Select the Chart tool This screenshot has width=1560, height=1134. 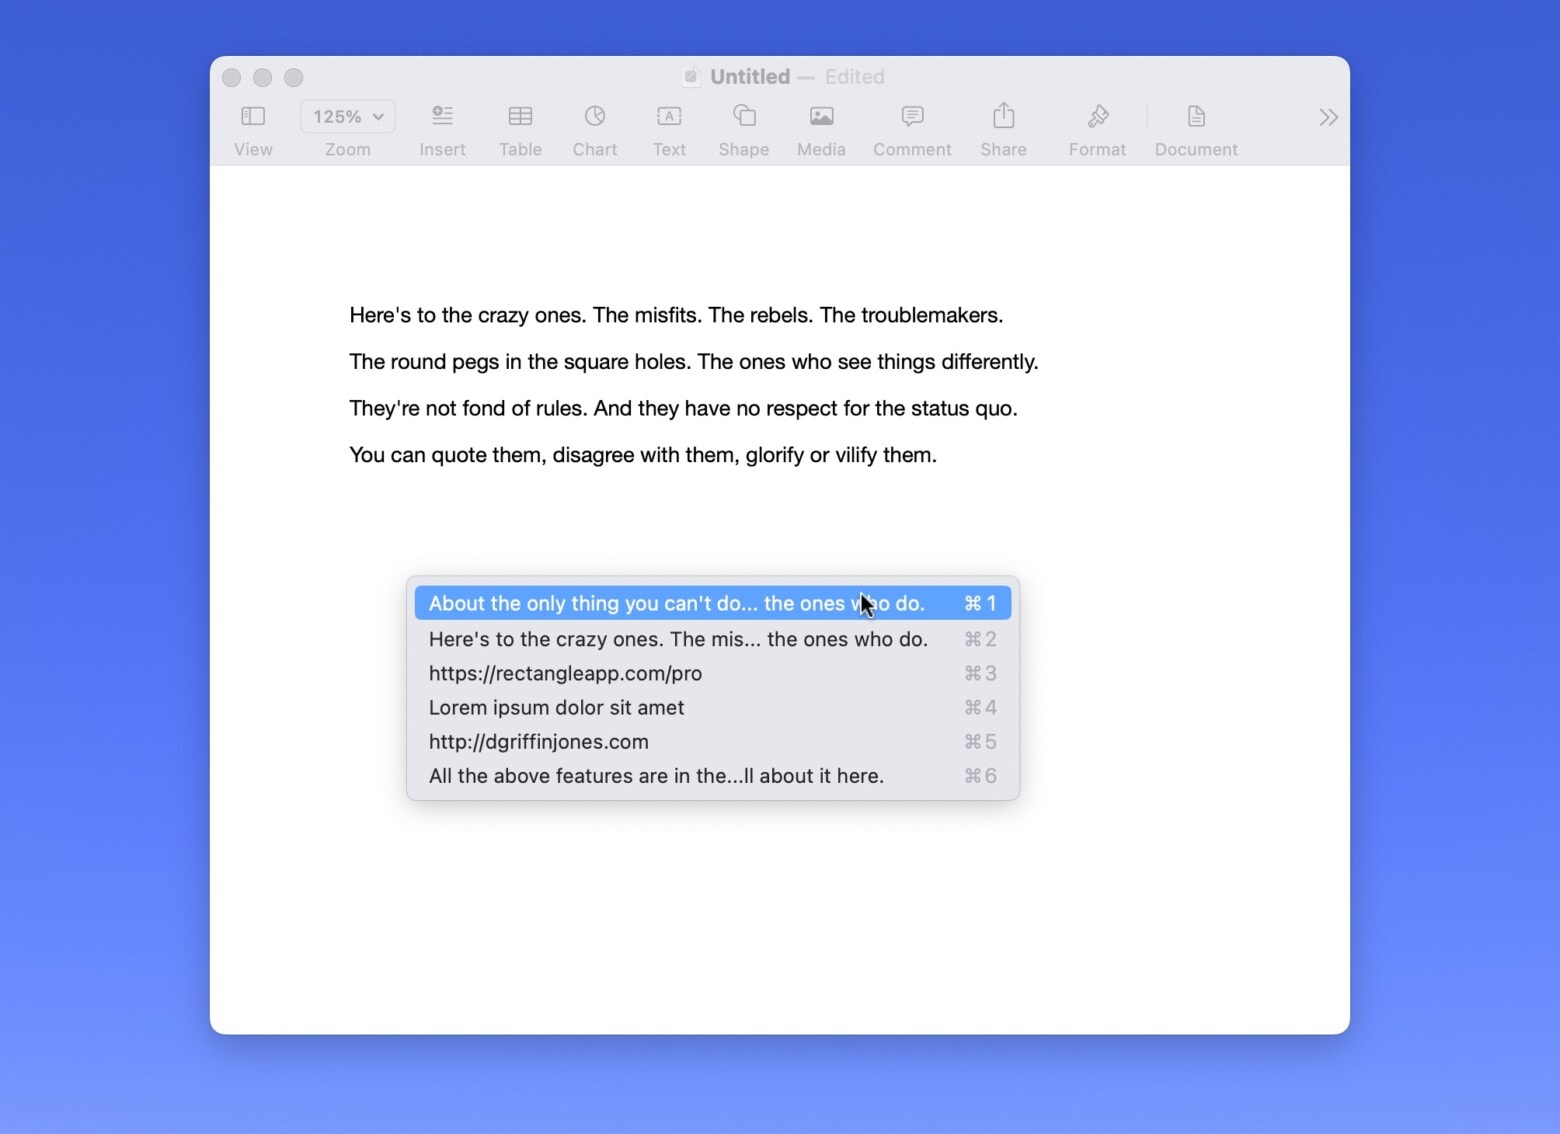click(x=594, y=116)
